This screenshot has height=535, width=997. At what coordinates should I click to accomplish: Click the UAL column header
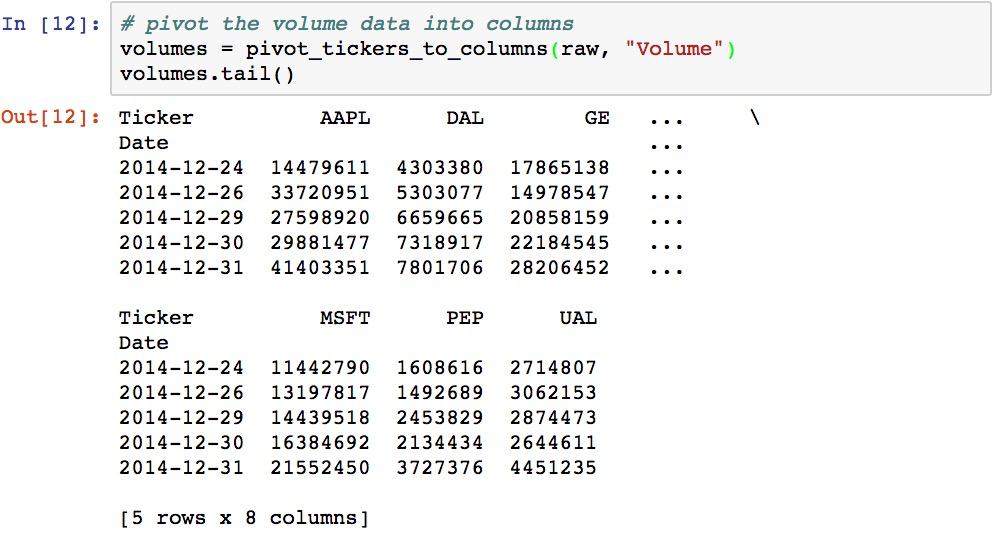click(x=578, y=317)
